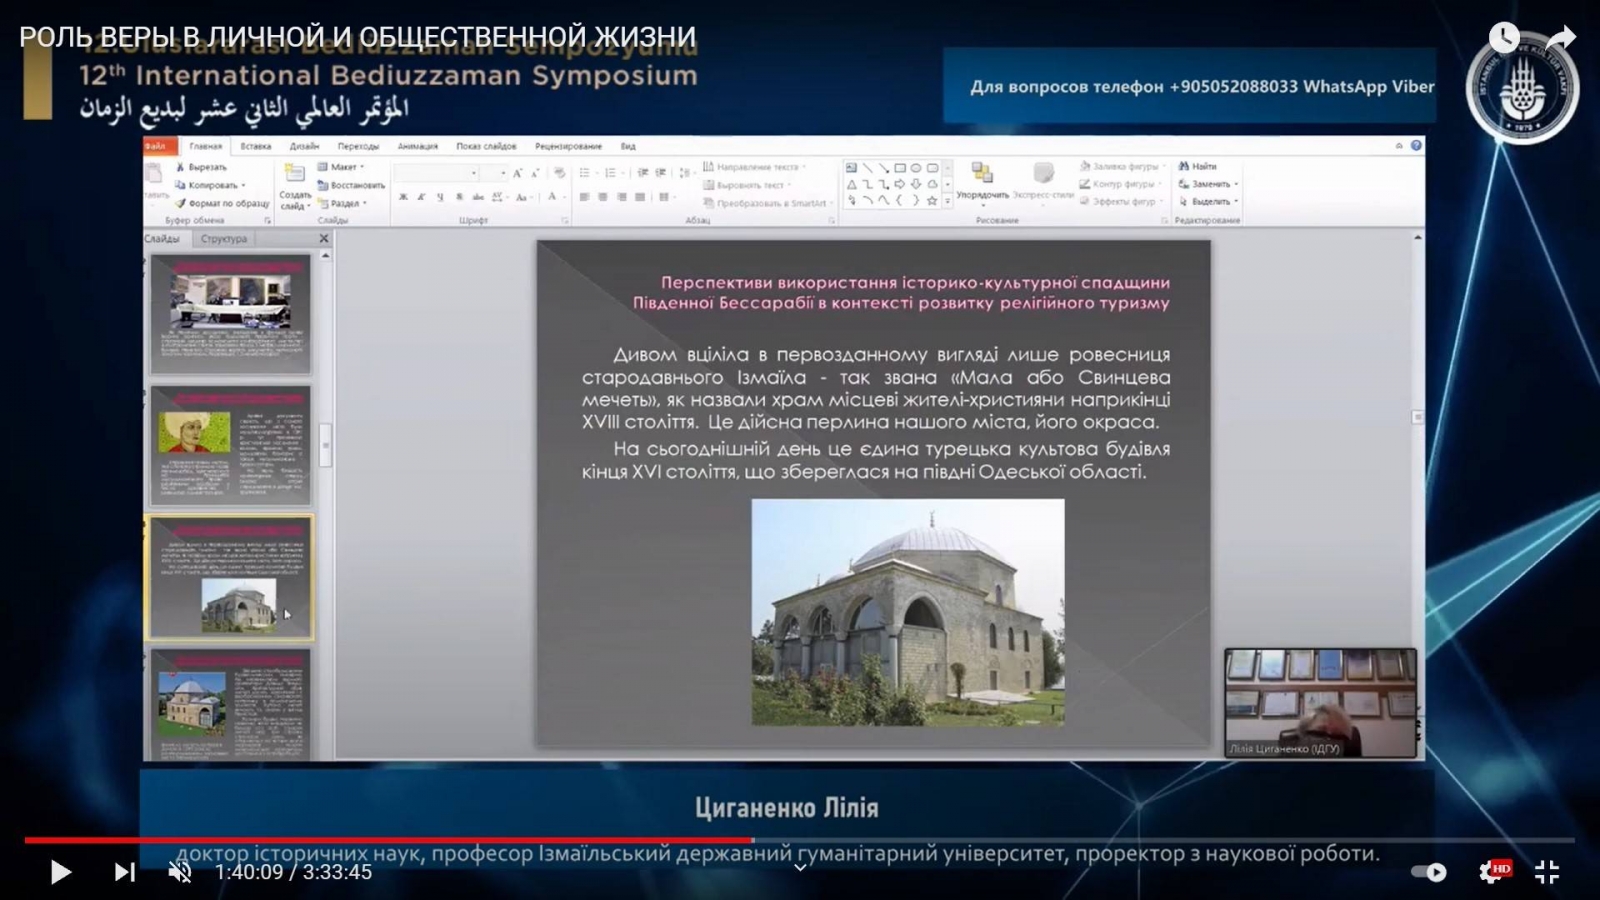Exit full screen mode
Screen dimensions: 1600x900
point(1547,872)
